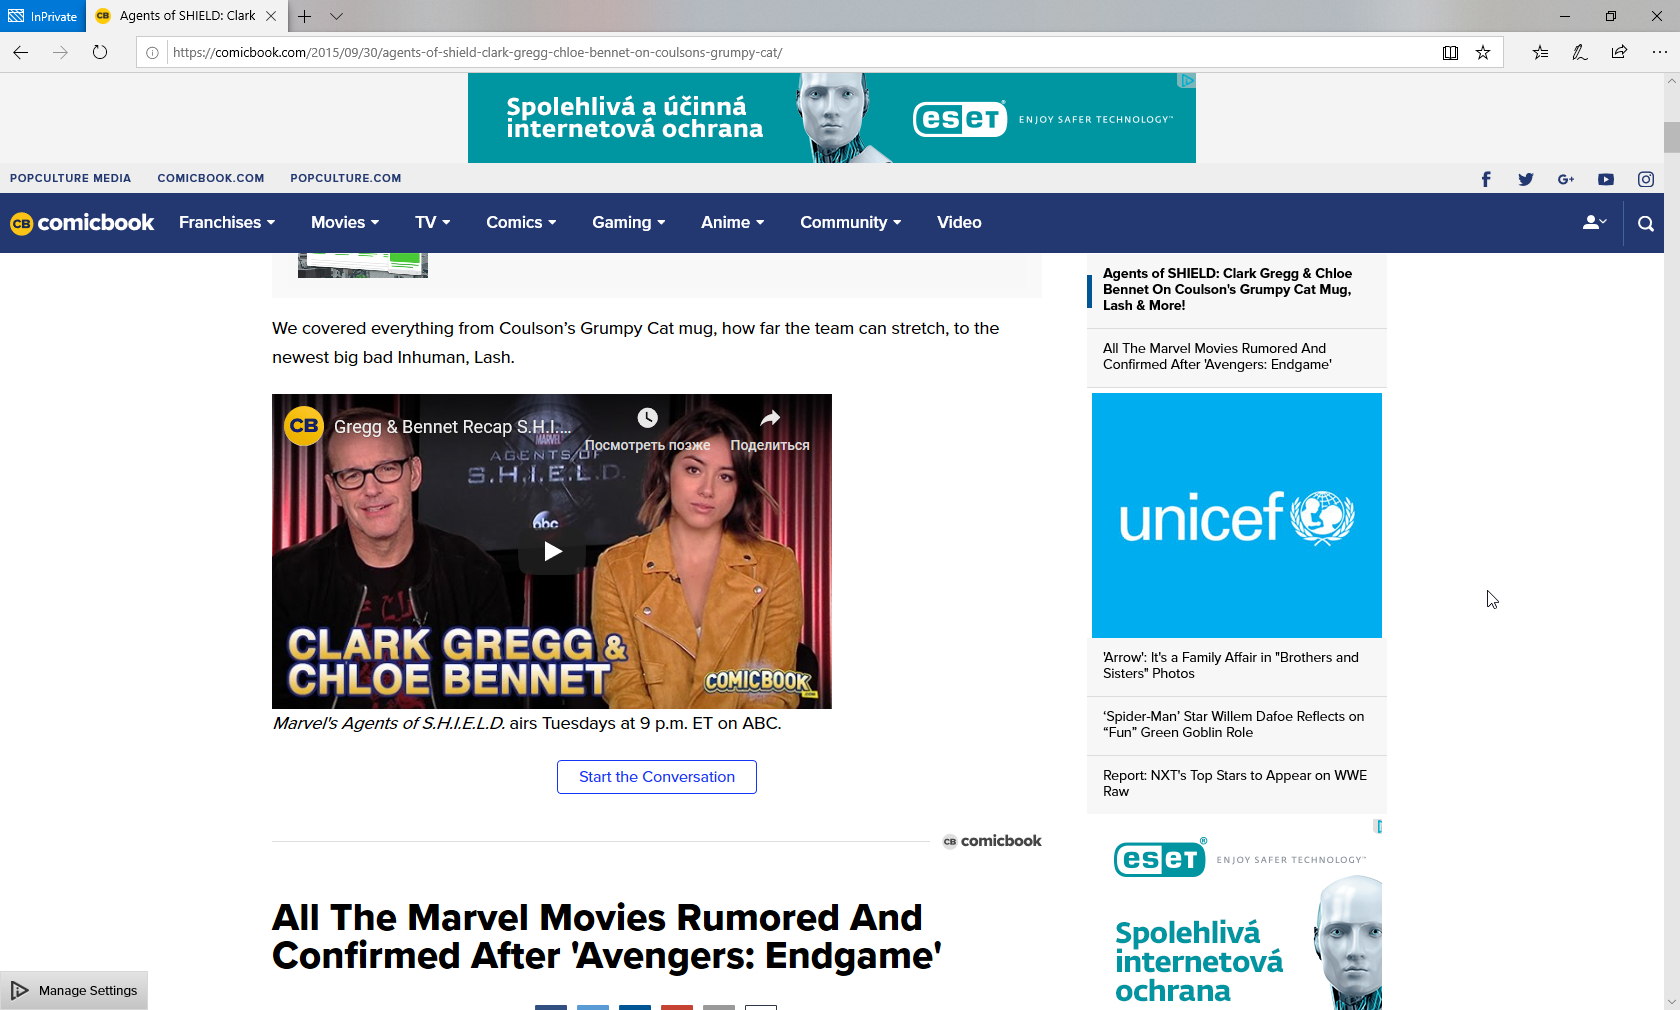The width and height of the screenshot is (1680, 1010).
Task: Visit ComicBook YouTube channel
Action: coord(1606,179)
